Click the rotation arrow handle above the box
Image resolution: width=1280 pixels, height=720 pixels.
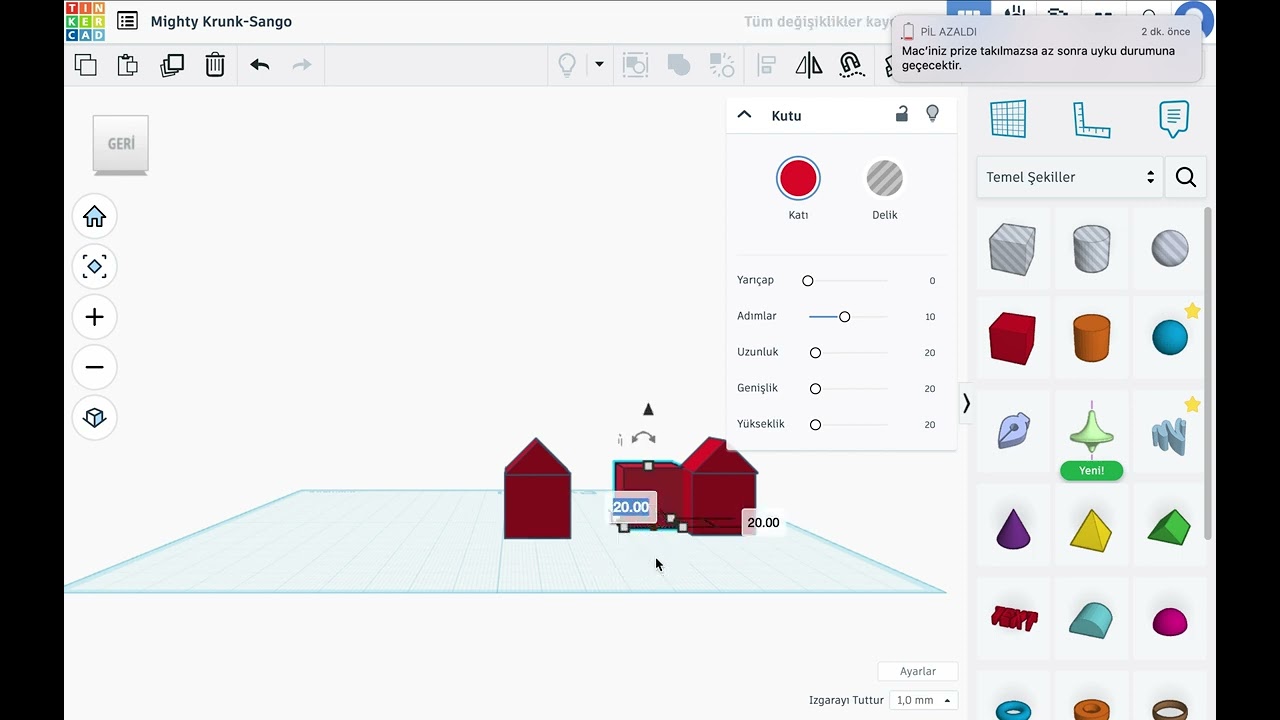point(644,438)
